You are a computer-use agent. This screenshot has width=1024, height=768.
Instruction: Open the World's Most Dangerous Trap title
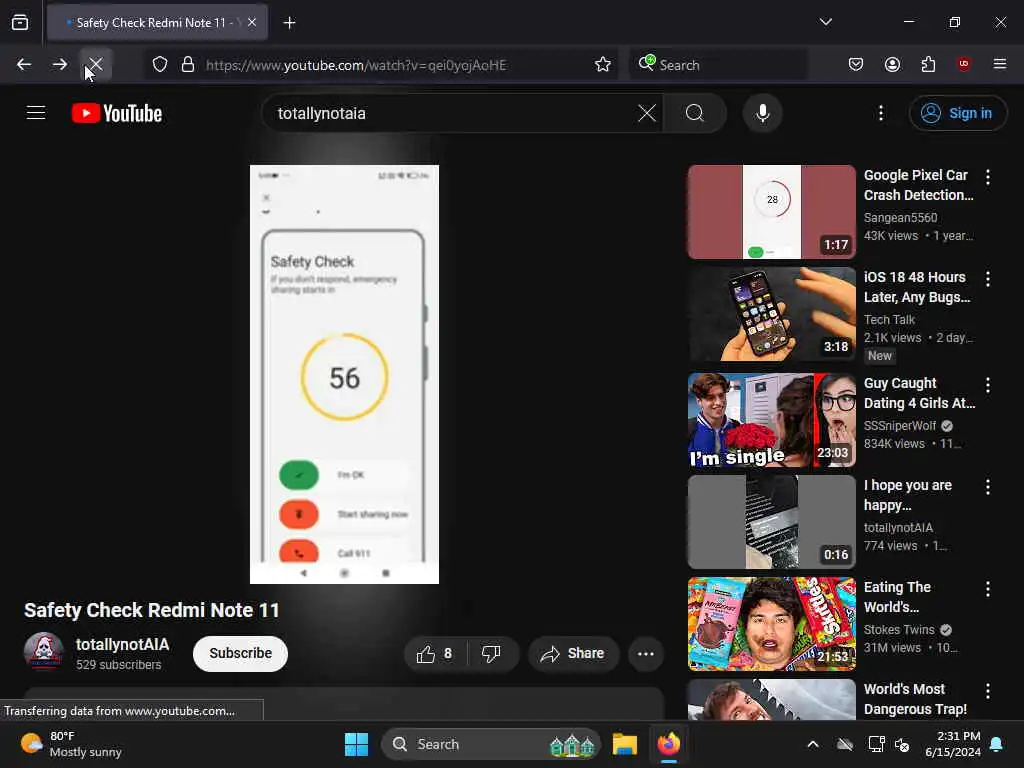tap(916, 699)
